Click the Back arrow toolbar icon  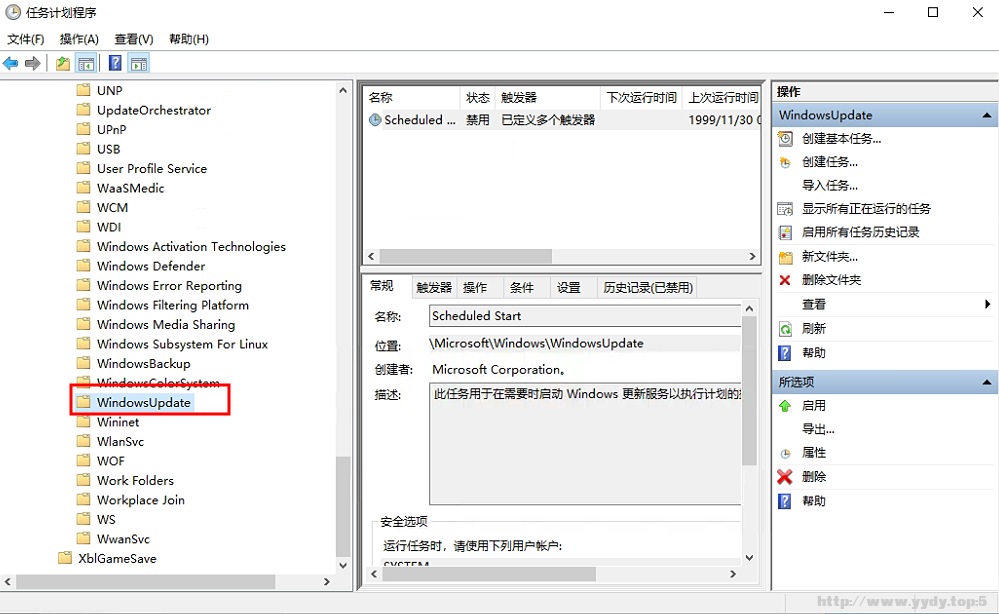11,64
